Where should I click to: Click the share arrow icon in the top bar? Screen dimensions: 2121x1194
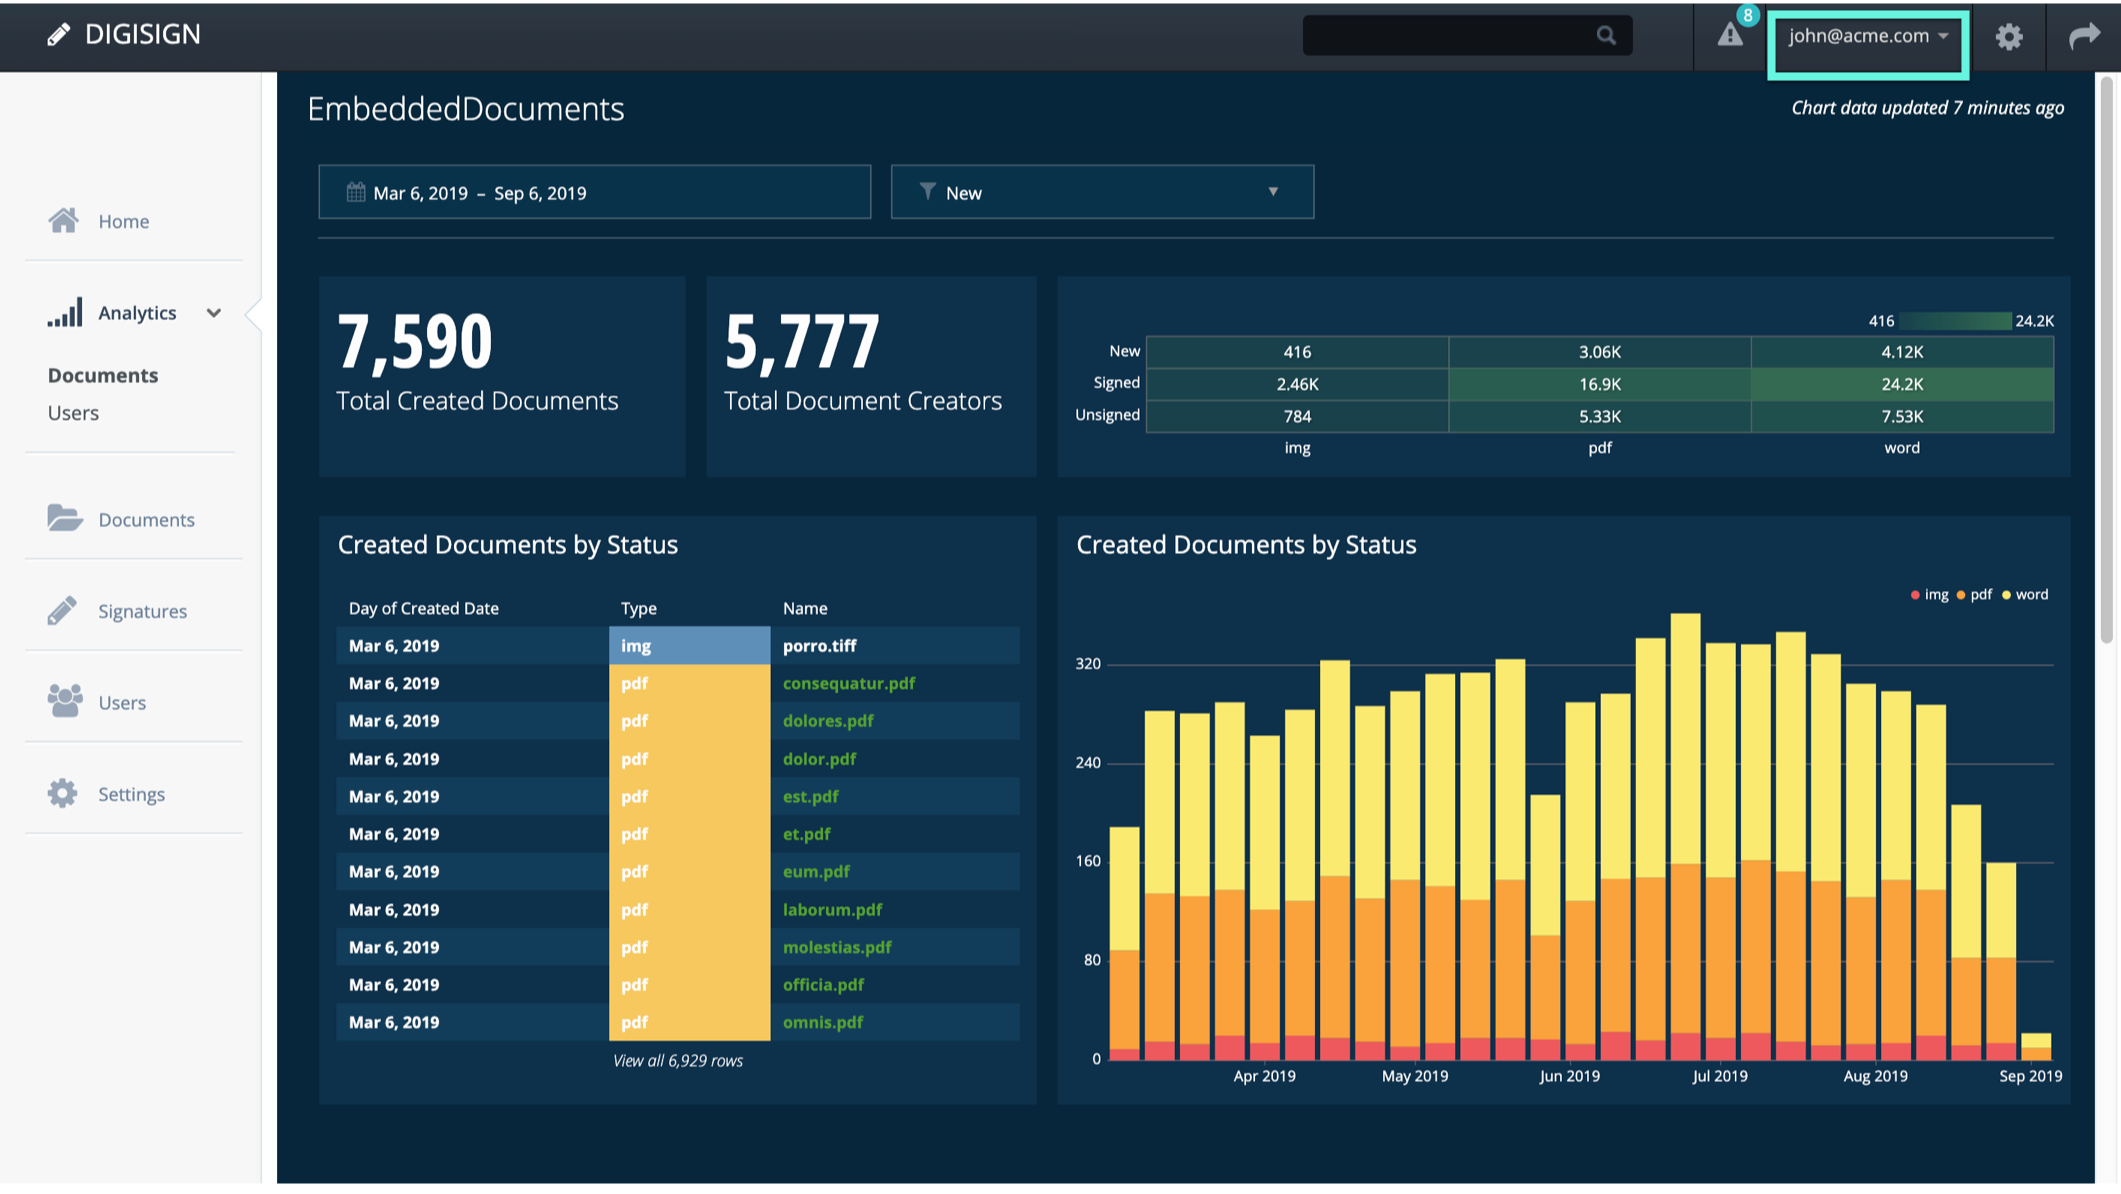coord(2084,36)
